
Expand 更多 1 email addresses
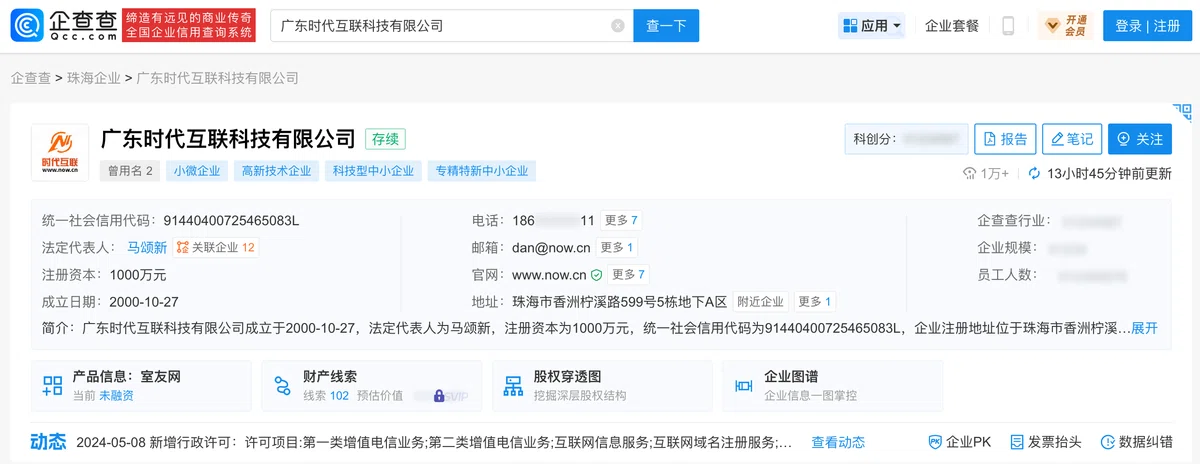pyautogui.click(x=617, y=247)
